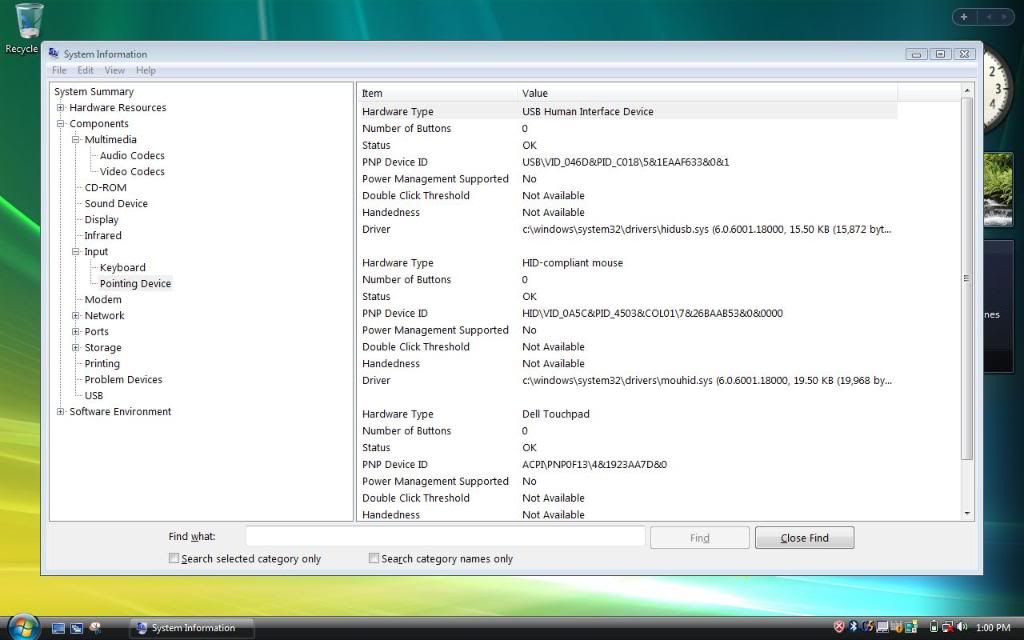Viewport: 1024px width, 640px height.
Task: Click the Find what text field
Action: click(445, 537)
